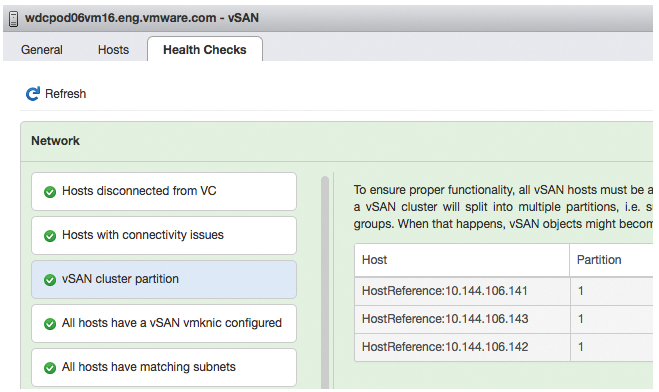Select the HostReference:10.144.106.143 row
This screenshot has width=659, height=392.
(x=504, y=319)
